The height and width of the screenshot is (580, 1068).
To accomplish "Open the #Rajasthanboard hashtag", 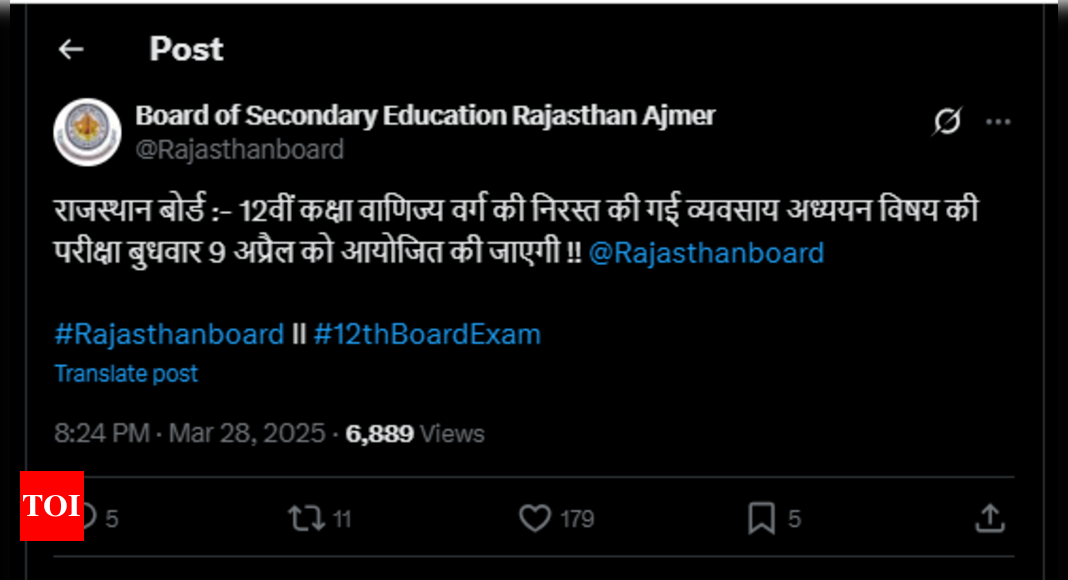I will coord(169,334).
